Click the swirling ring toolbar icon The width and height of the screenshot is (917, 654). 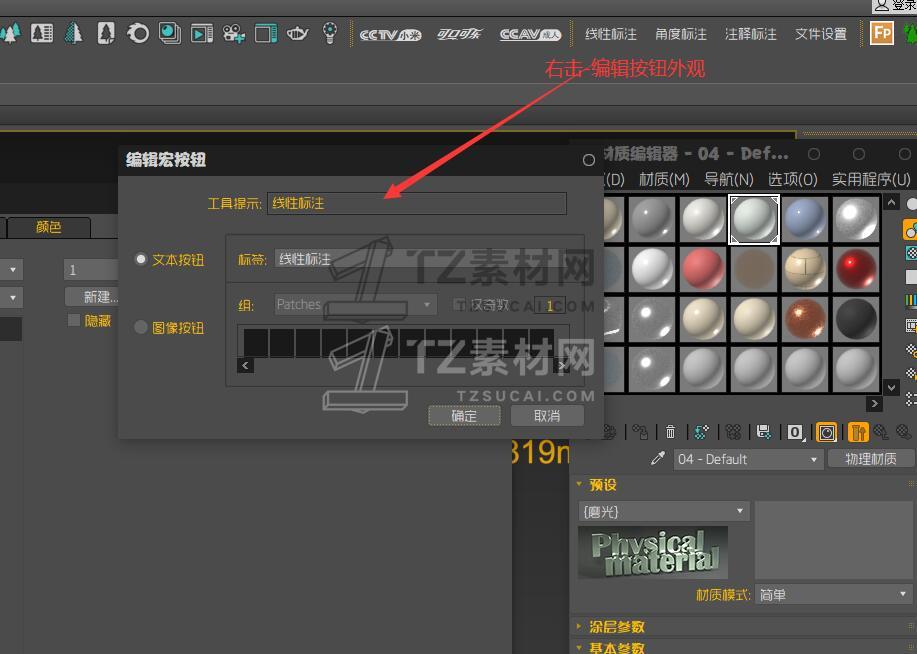click(138, 33)
